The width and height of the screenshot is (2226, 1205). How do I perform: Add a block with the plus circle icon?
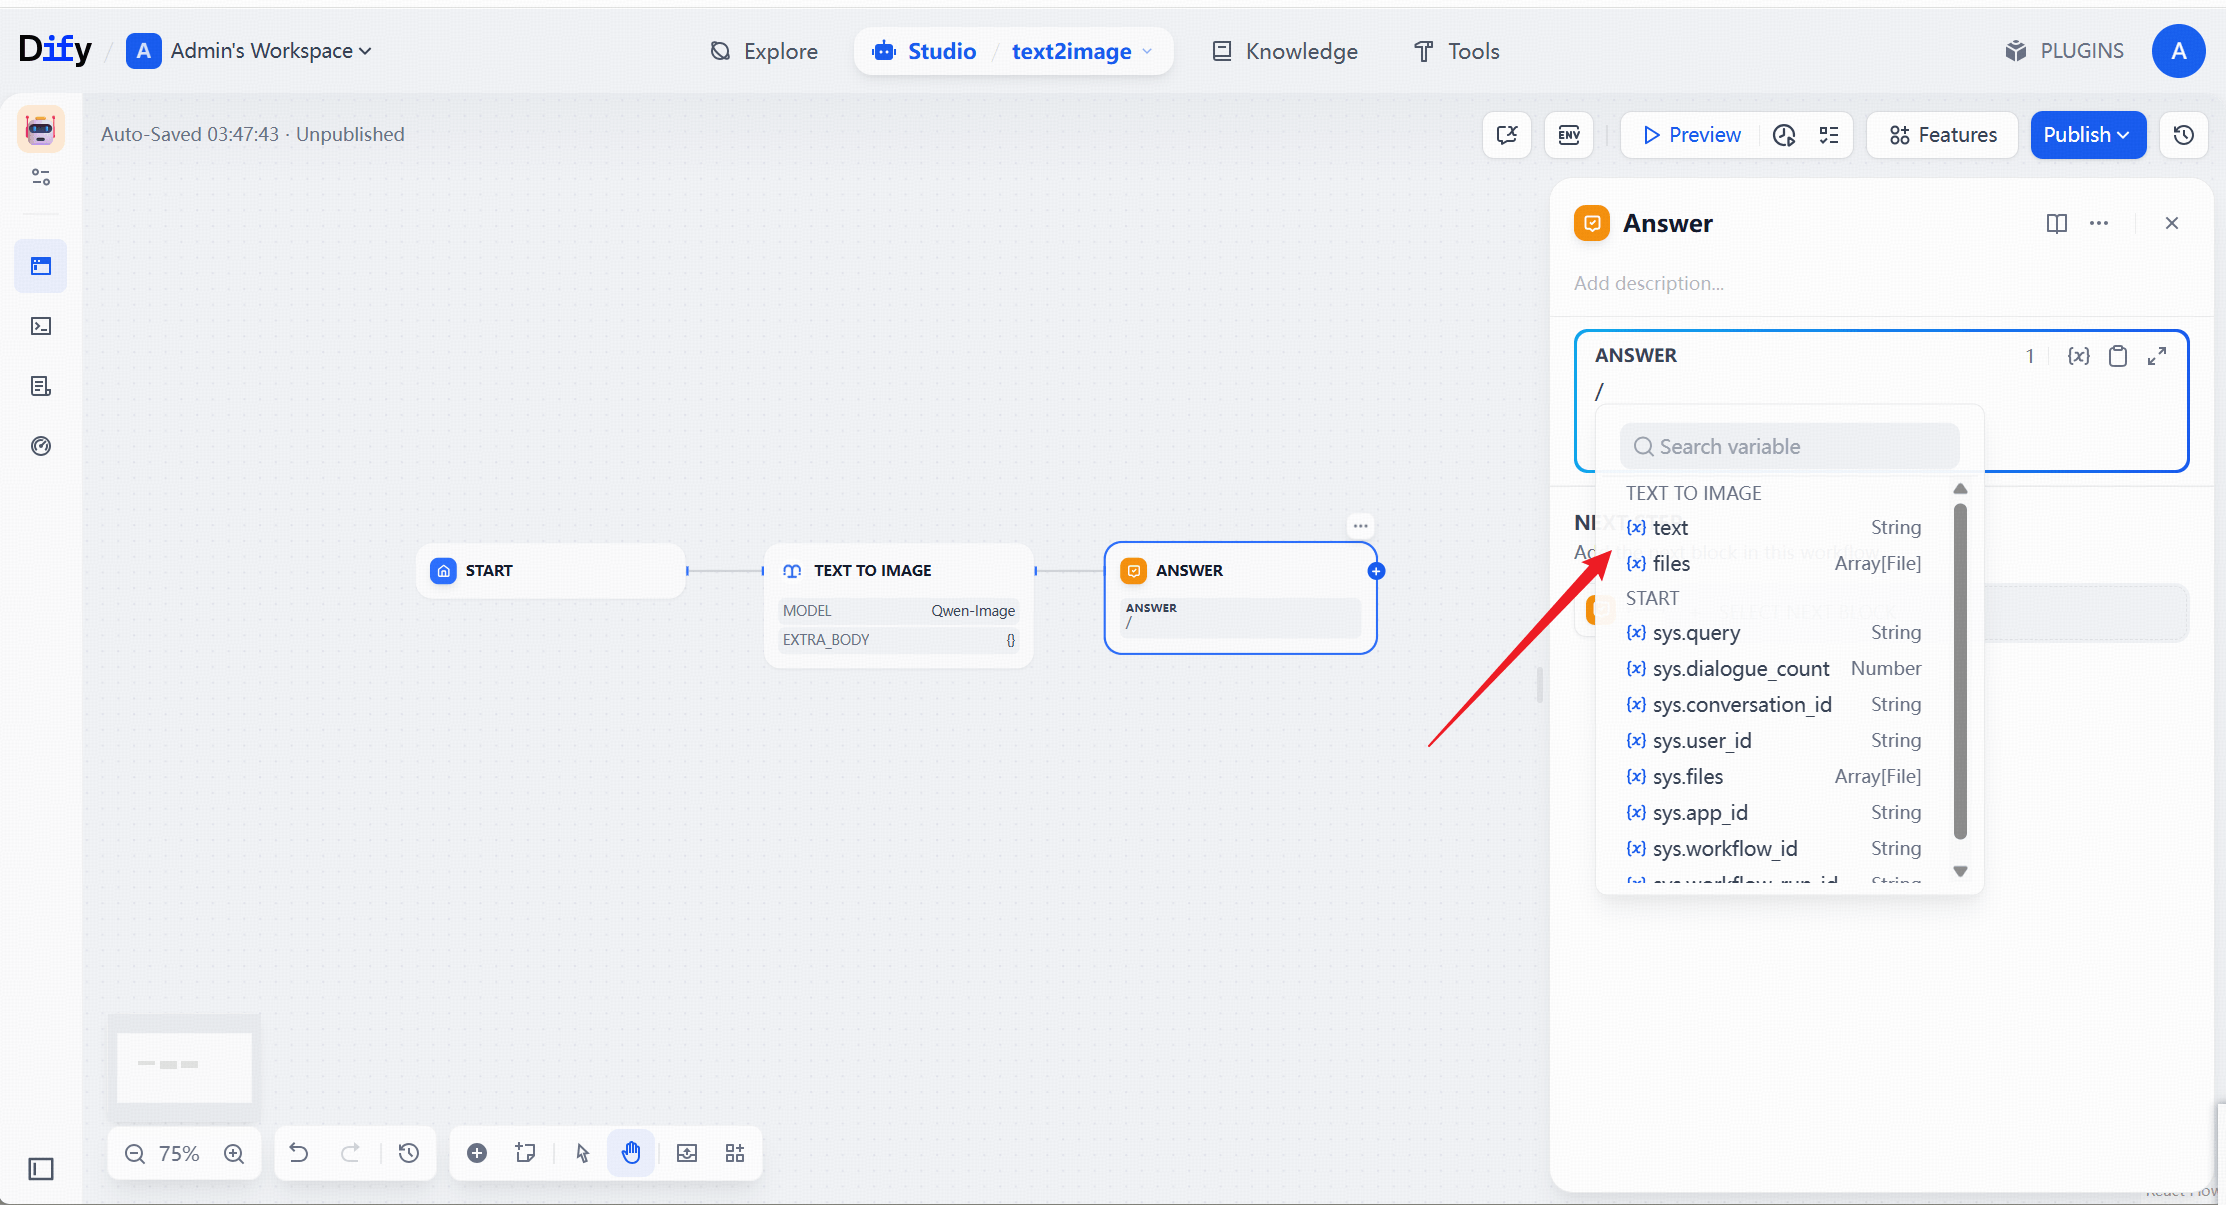point(477,1153)
